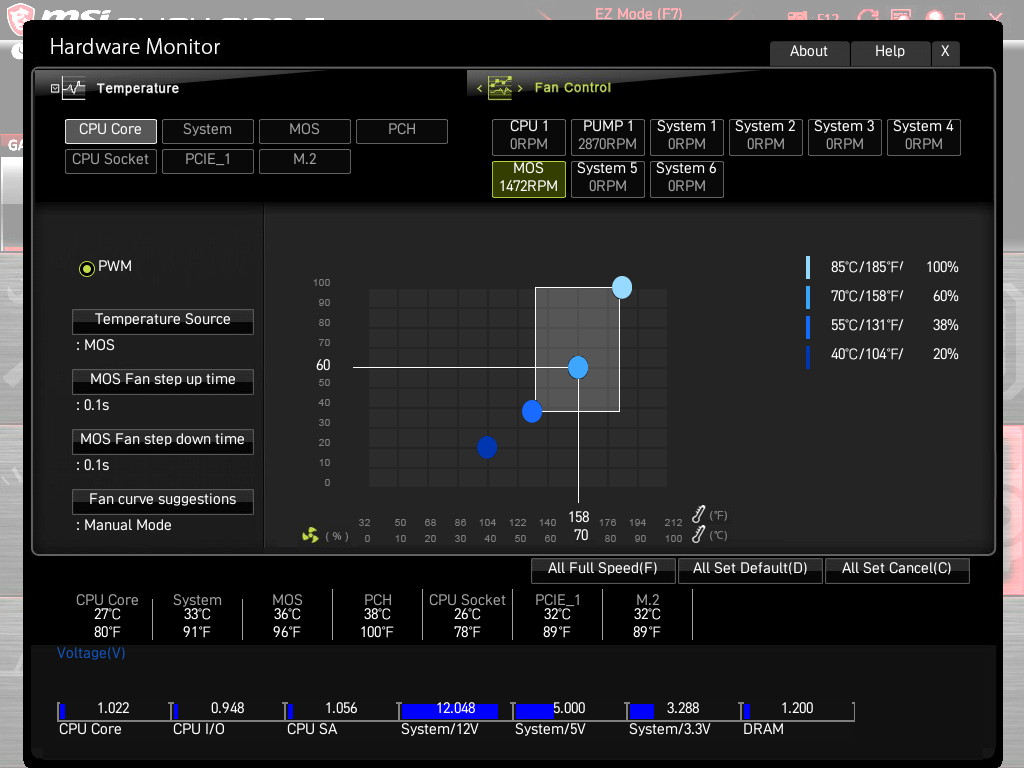Select the System 5 fan tab
This screenshot has height=768, width=1024.
607,178
